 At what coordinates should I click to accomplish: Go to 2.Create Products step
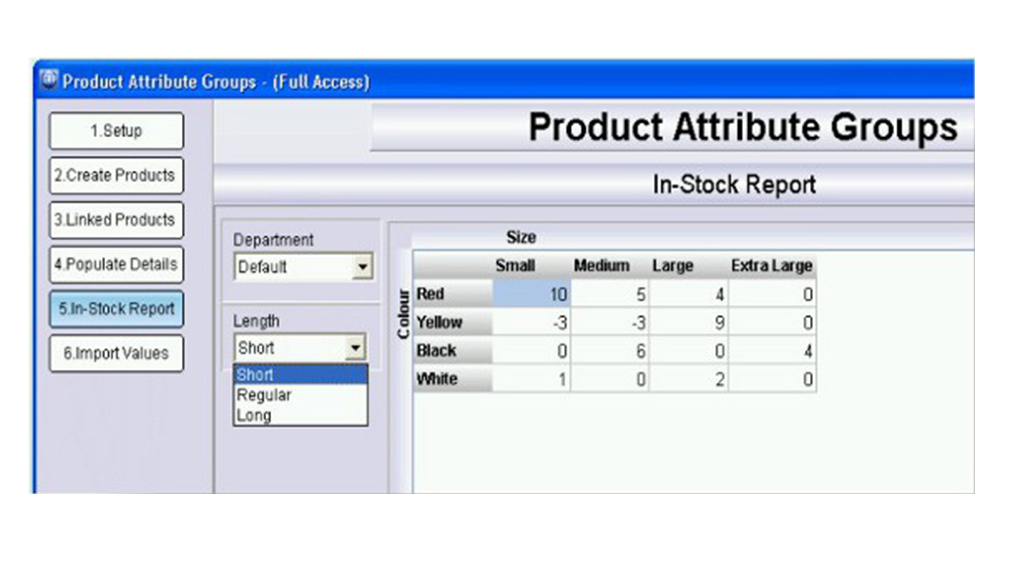[117, 175]
